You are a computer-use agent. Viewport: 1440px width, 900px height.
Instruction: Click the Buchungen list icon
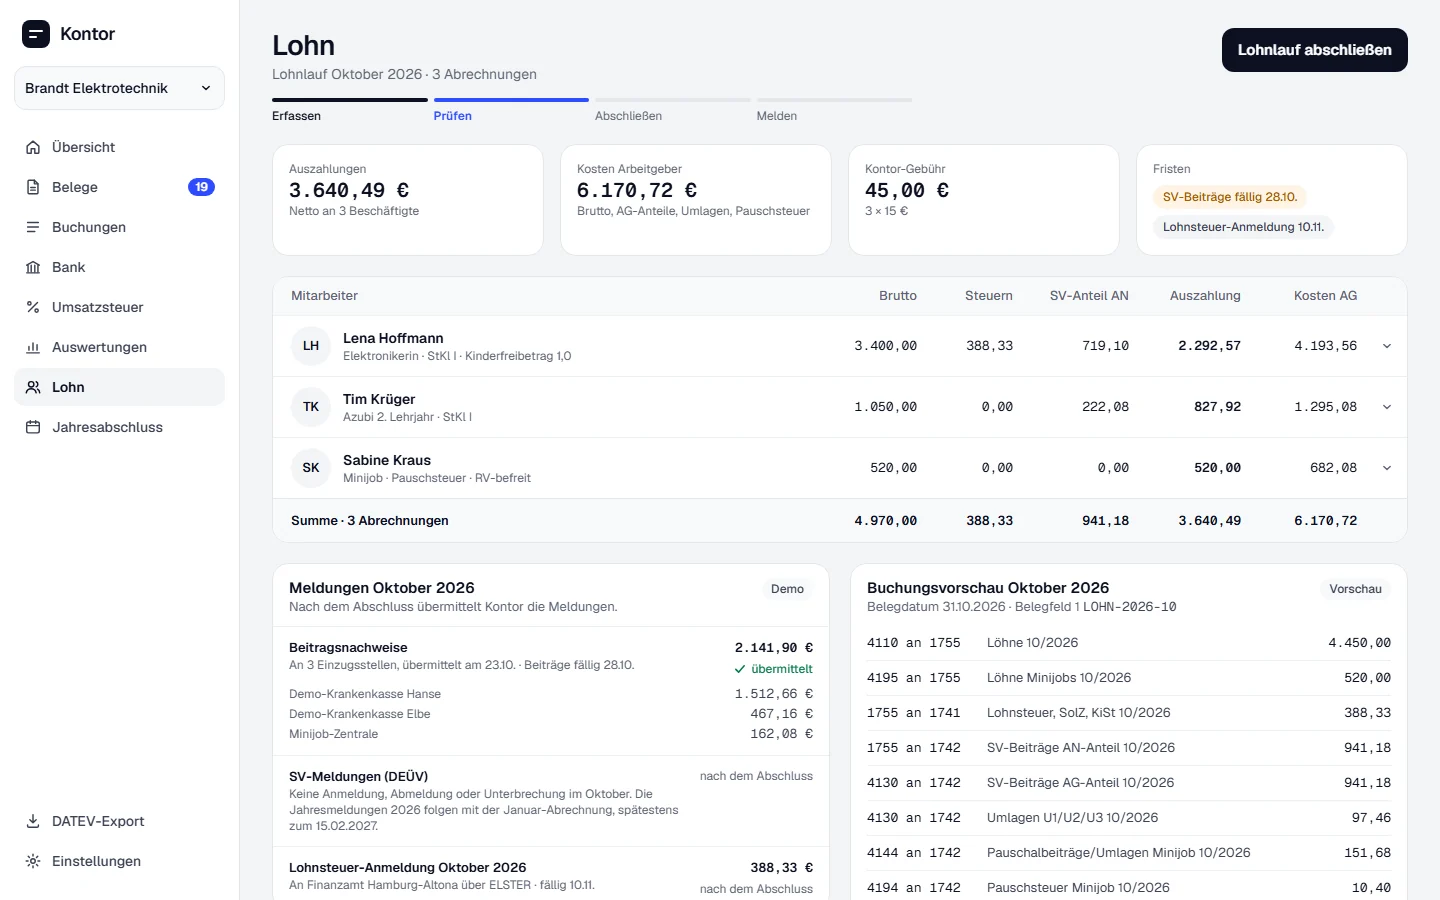[33, 227]
